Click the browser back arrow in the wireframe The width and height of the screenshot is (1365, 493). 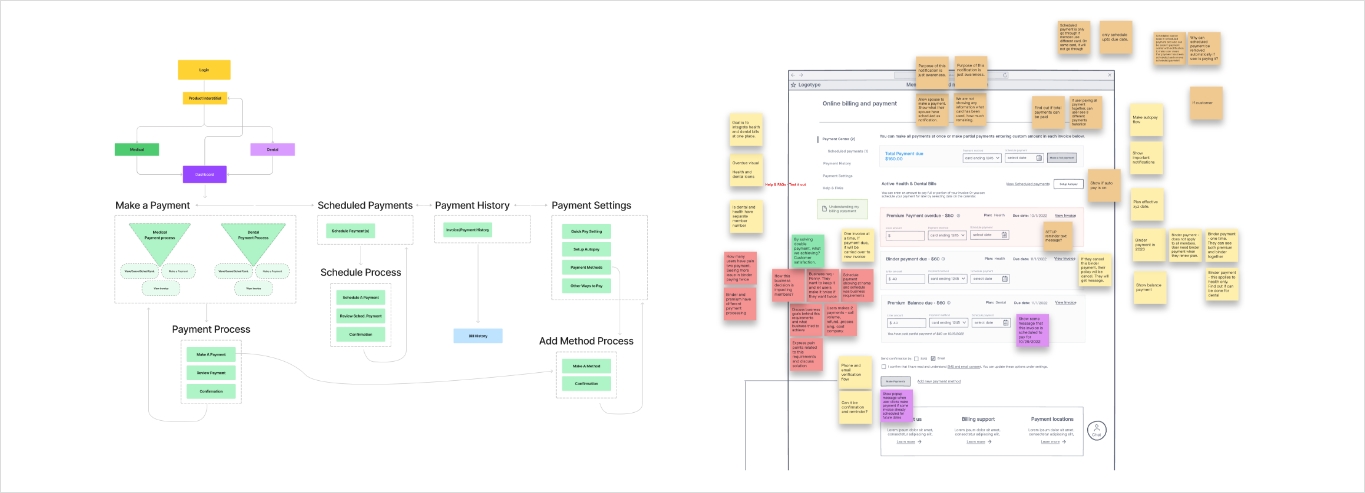pos(794,75)
